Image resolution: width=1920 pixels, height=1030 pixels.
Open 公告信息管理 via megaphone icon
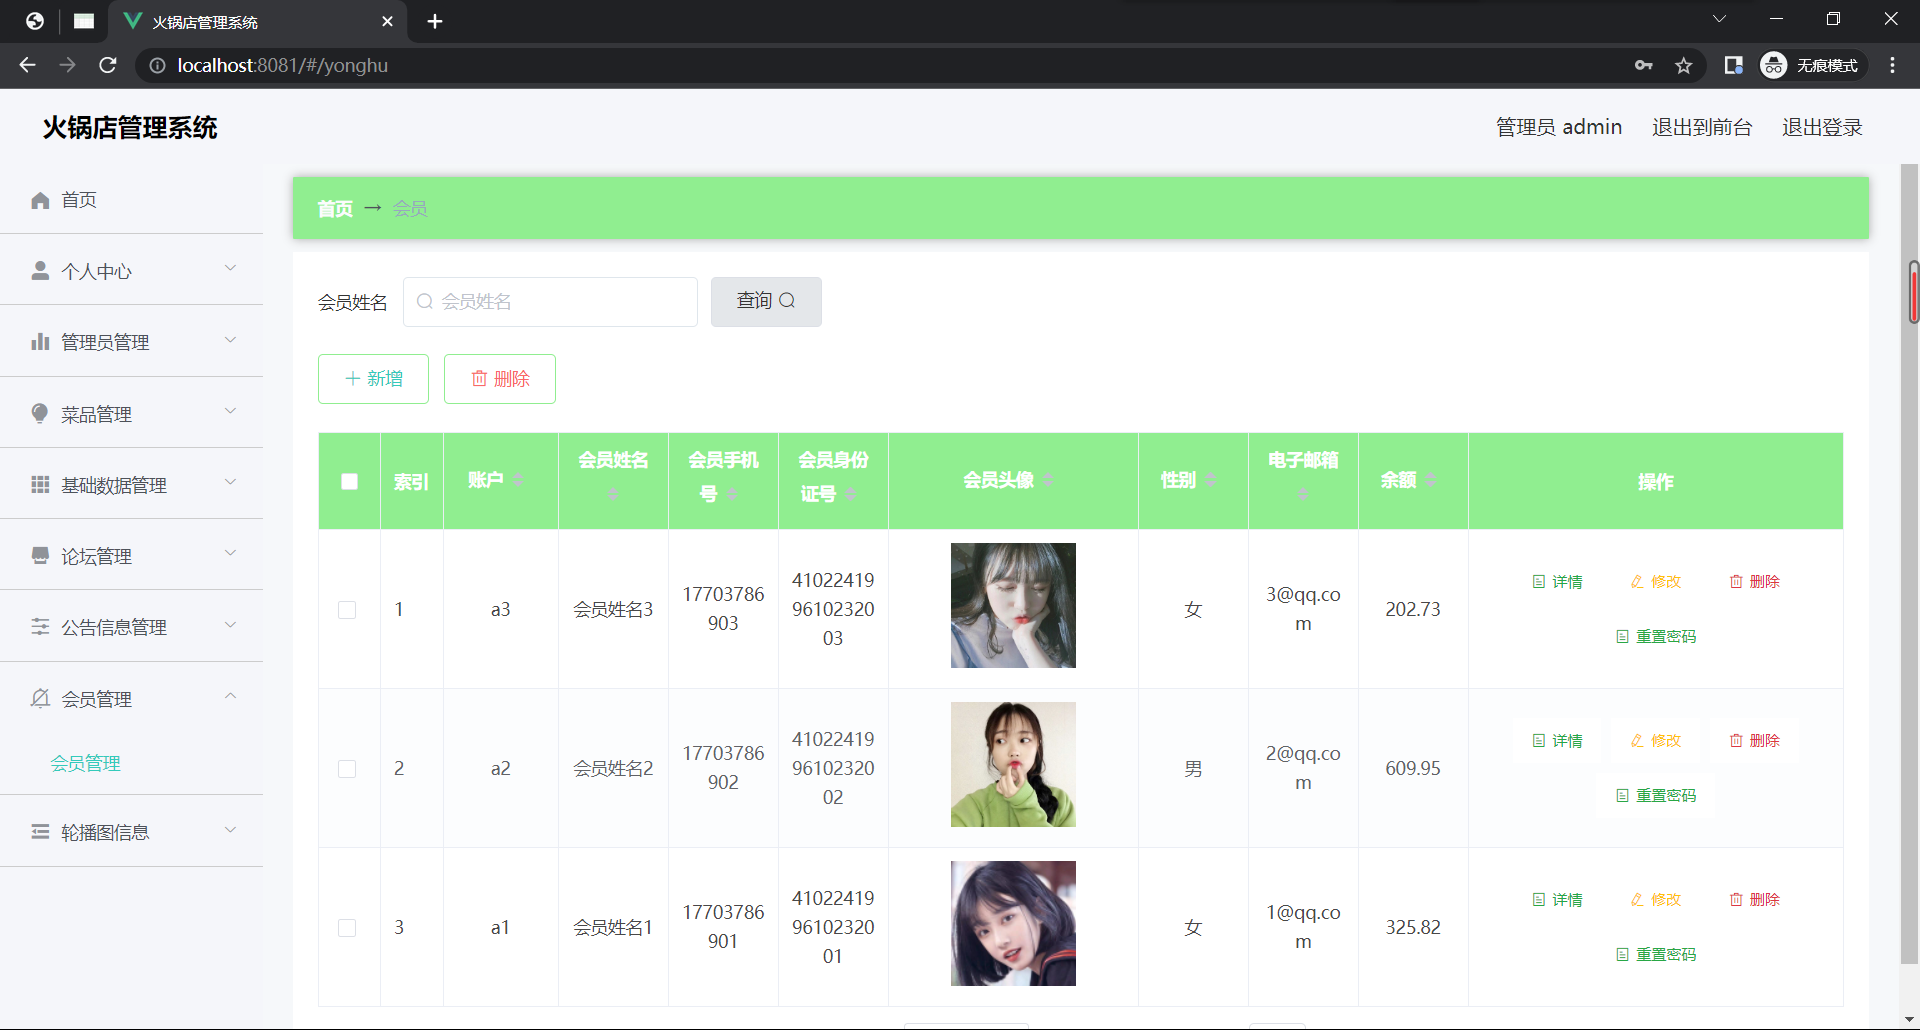[39, 626]
